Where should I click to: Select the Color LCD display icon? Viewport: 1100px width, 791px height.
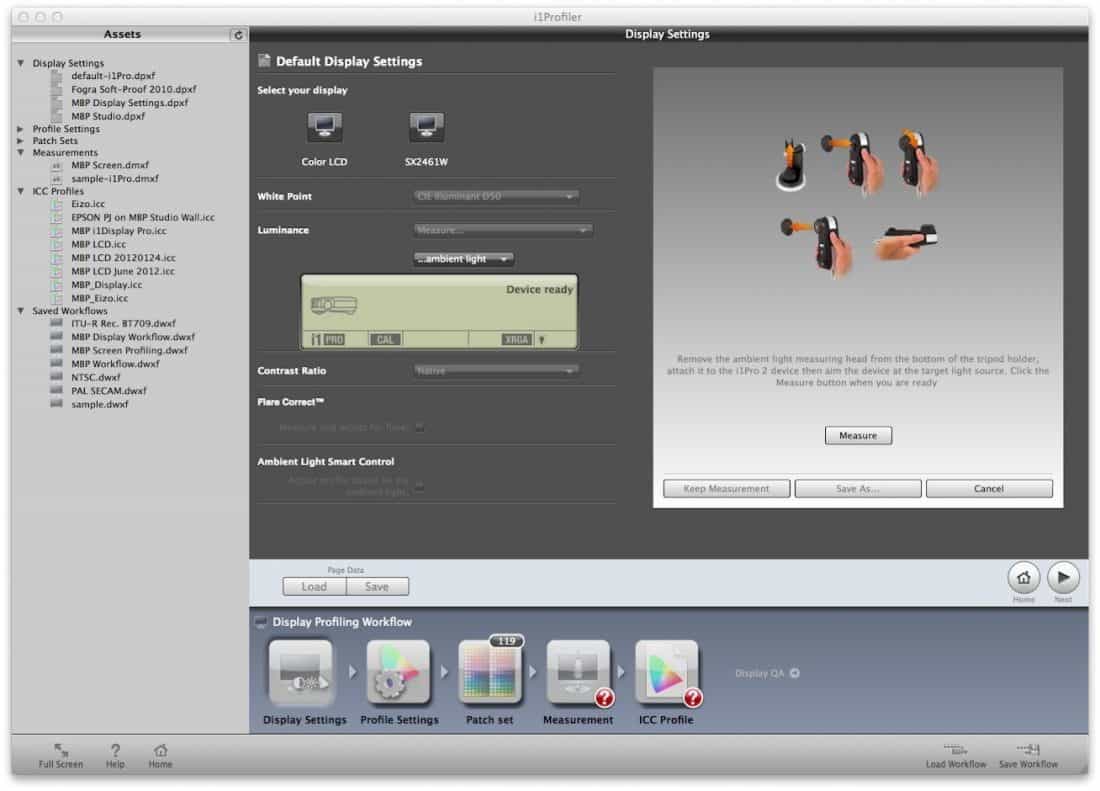click(324, 128)
